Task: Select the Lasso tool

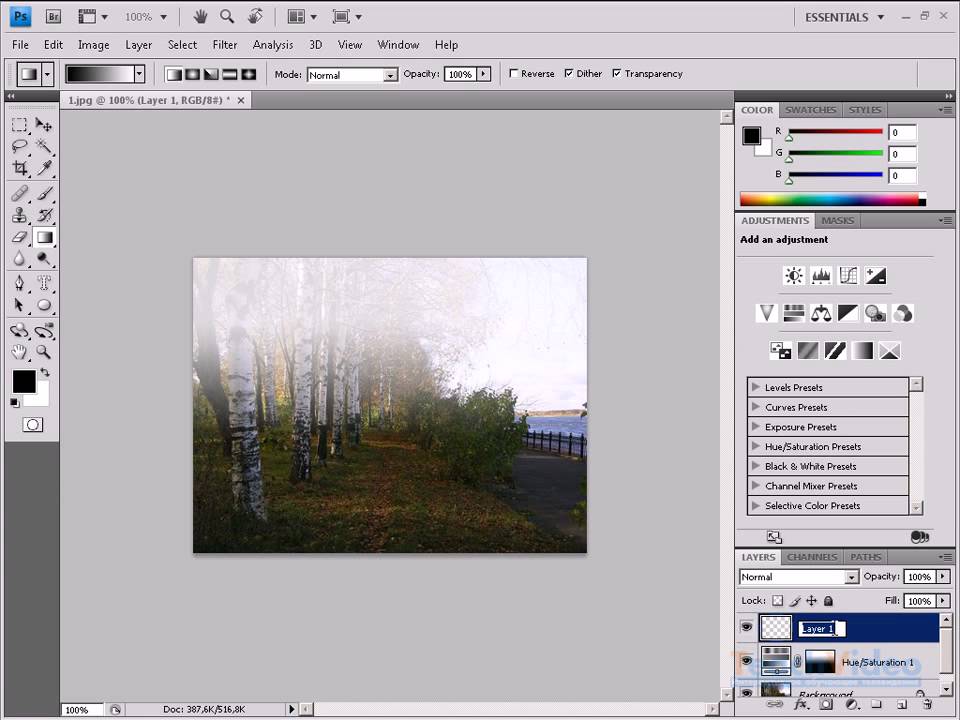Action: click(19, 146)
